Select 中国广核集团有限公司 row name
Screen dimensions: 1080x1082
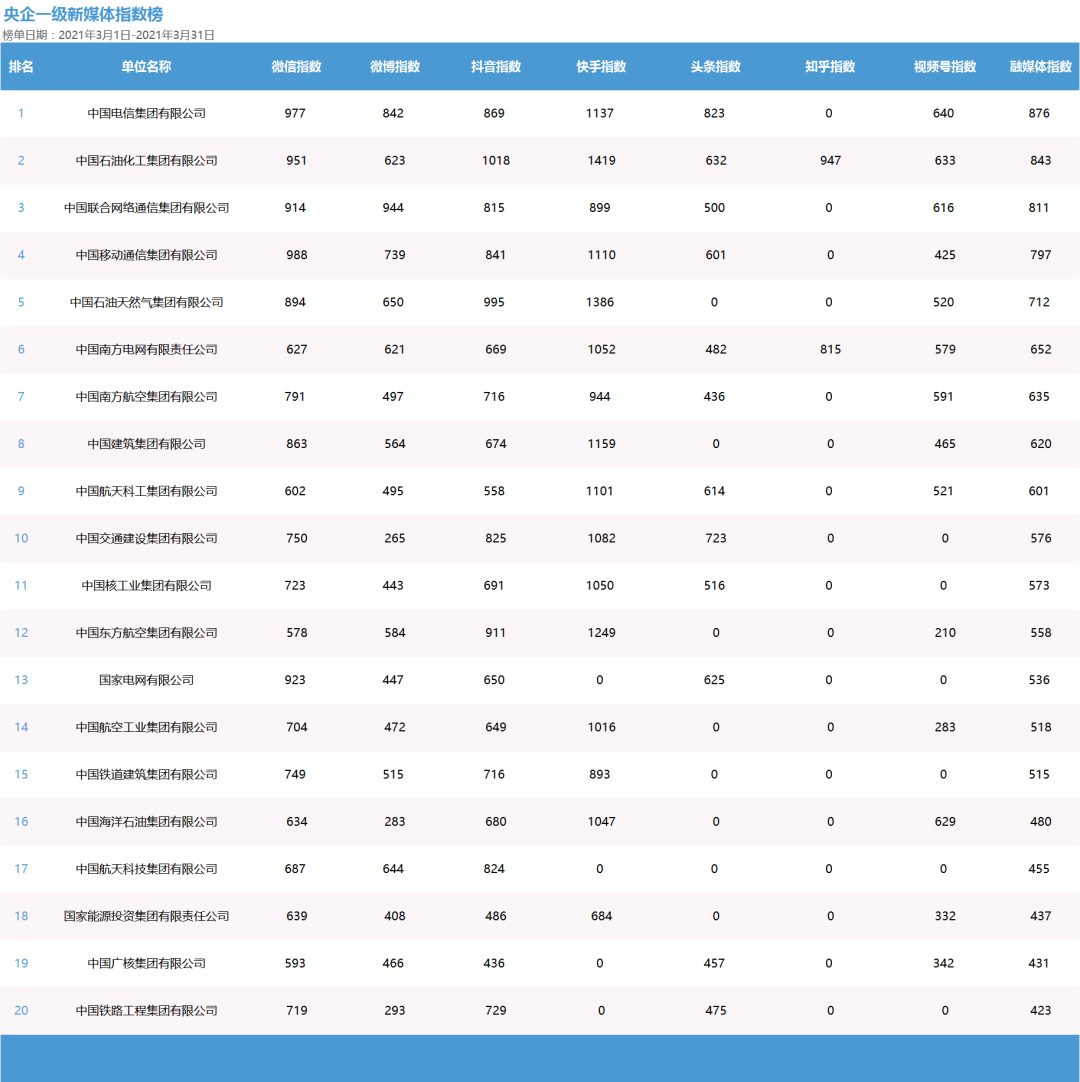[x=146, y=963]
